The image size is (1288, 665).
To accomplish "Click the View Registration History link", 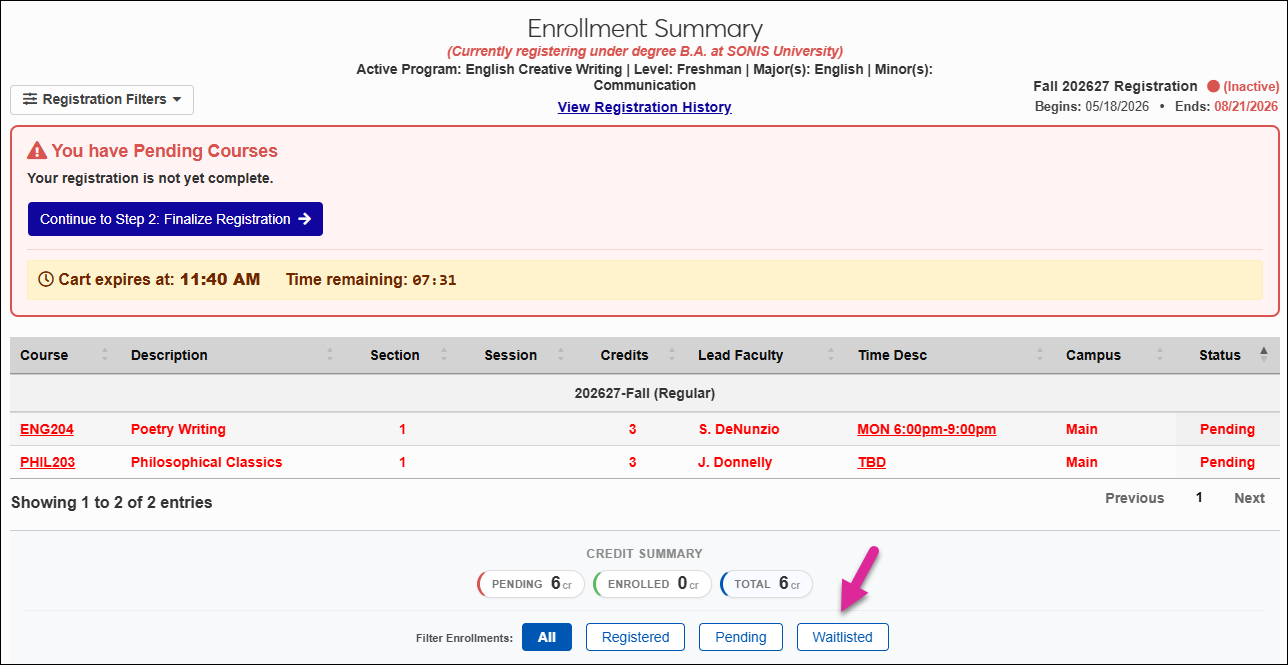I will (x=644, y=107).
